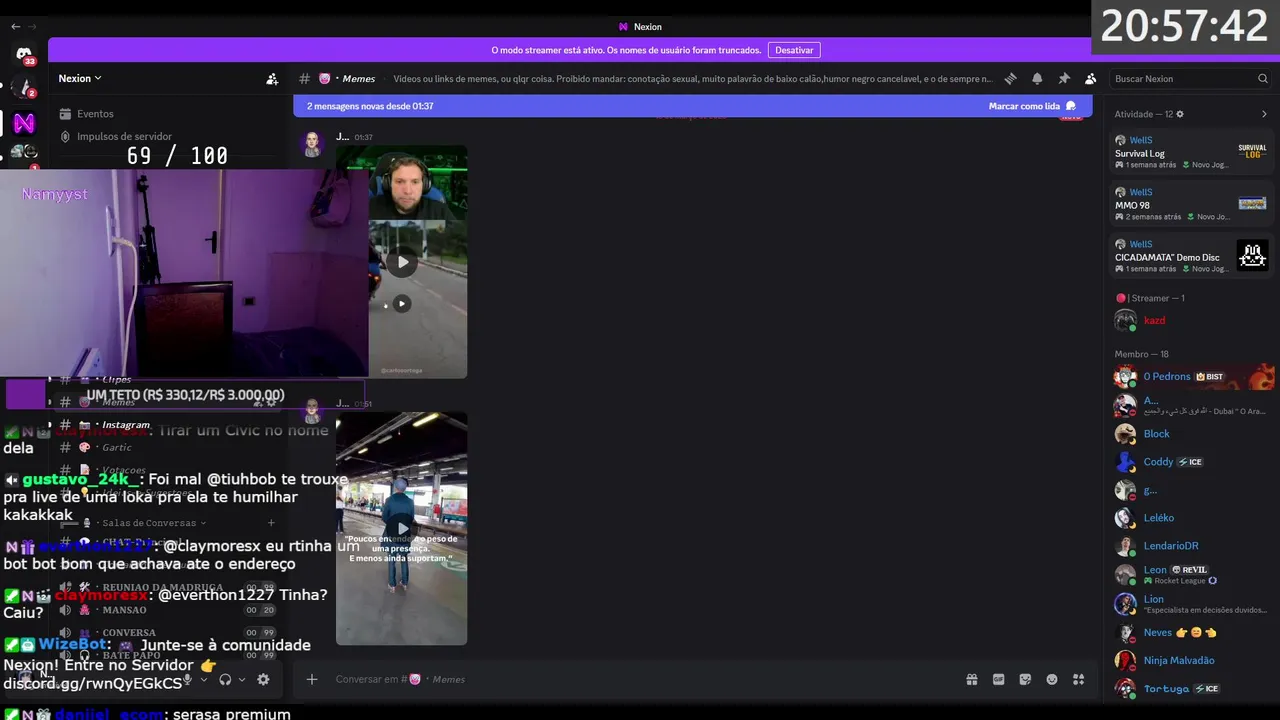Toggle microphone mute

pos(186,680)
